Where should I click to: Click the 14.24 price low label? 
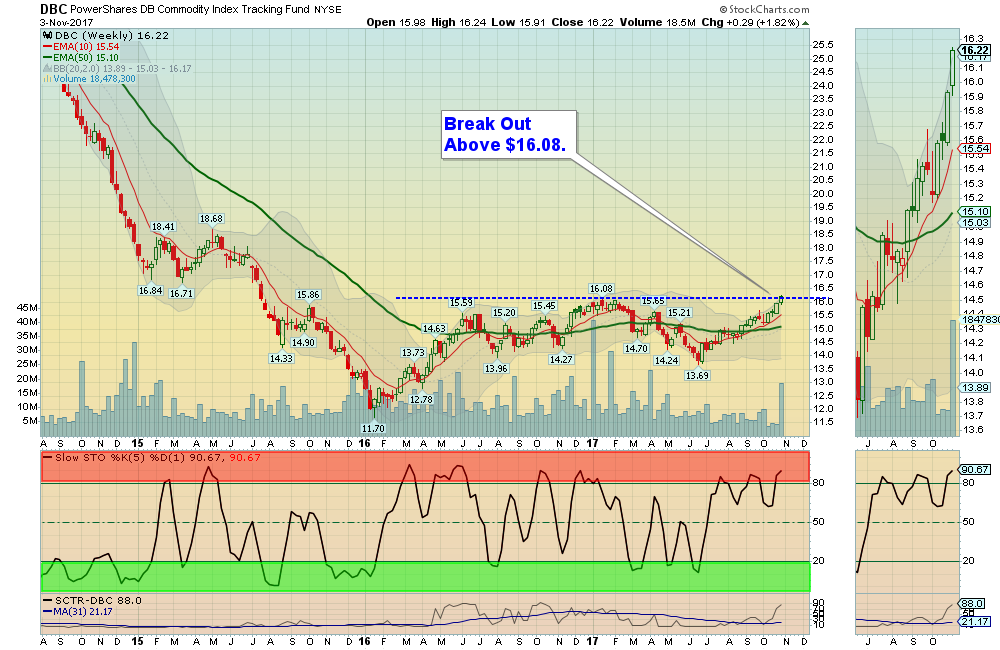click(x=666, y=360)
